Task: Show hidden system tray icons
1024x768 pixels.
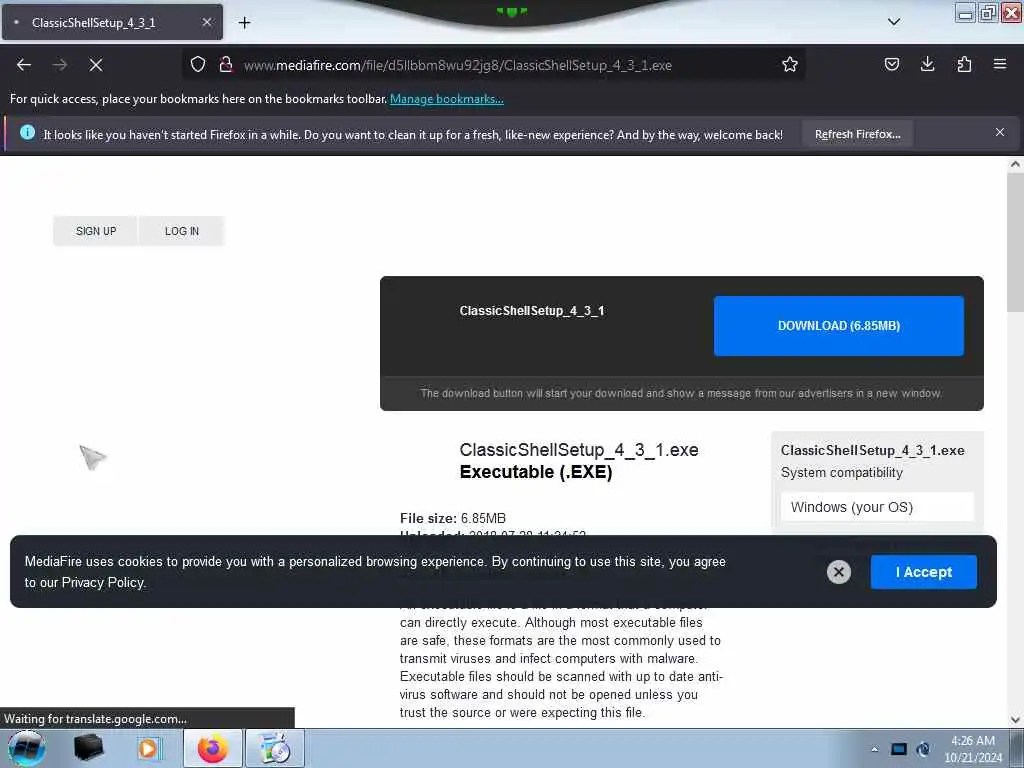Action: (874, 749)
